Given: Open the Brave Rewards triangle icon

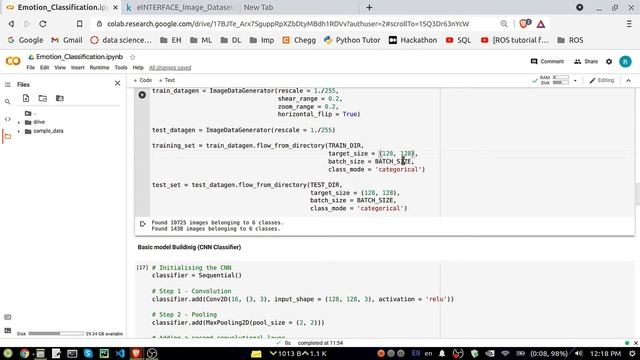Looking at the screenshot, I should (x=541, y=24).
